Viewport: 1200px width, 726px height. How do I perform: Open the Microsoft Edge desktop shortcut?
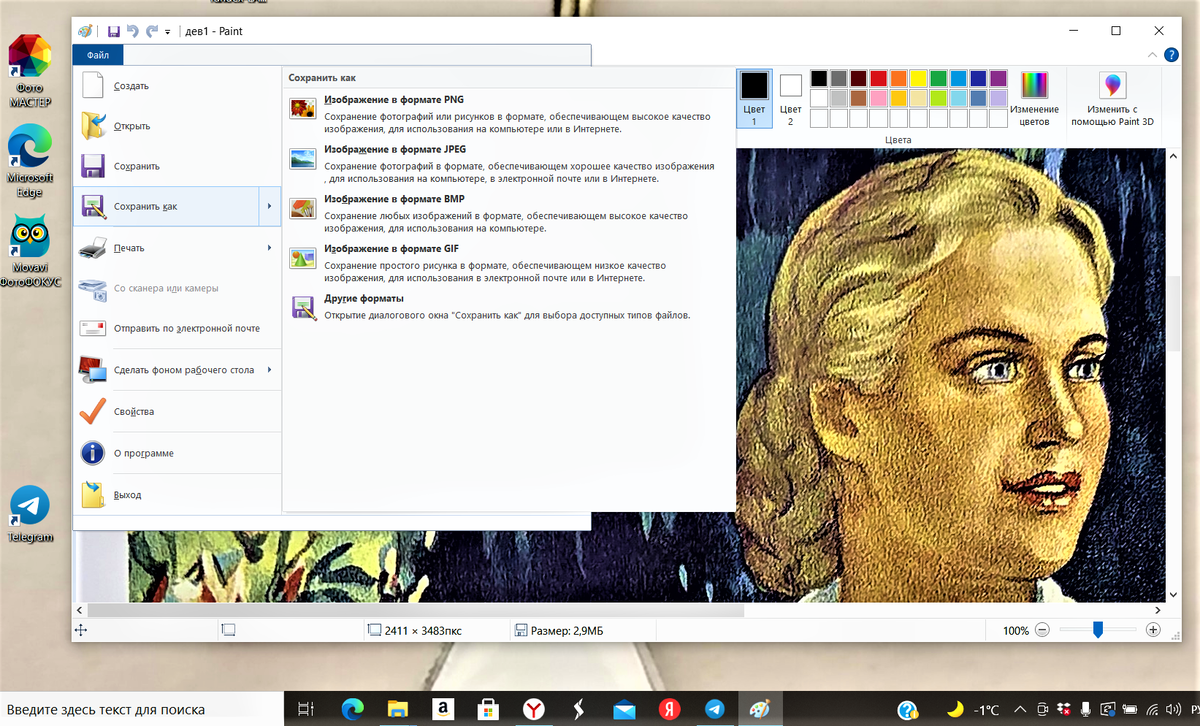point(29,160)
